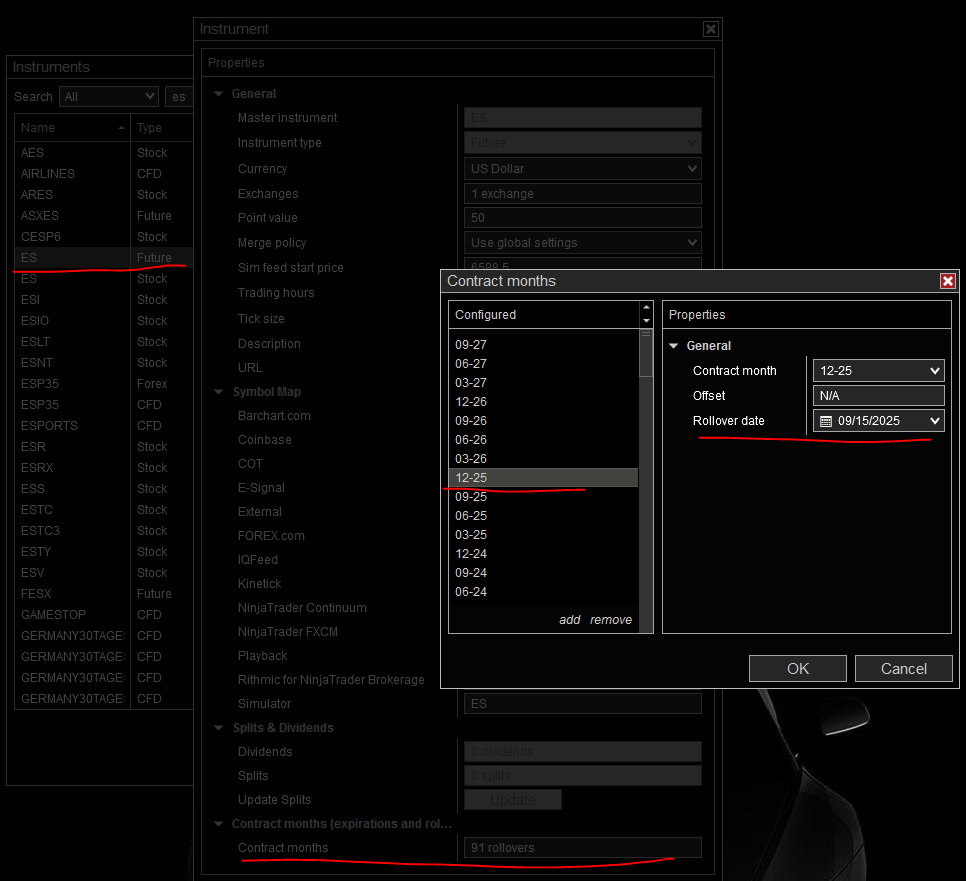966x881 pixels.
Task: Collapse the Symbol Map section
Action: 219,392
